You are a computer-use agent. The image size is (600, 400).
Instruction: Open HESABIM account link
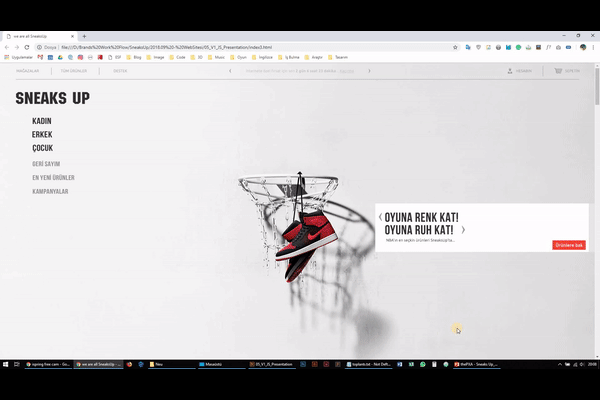coord(520,71)
